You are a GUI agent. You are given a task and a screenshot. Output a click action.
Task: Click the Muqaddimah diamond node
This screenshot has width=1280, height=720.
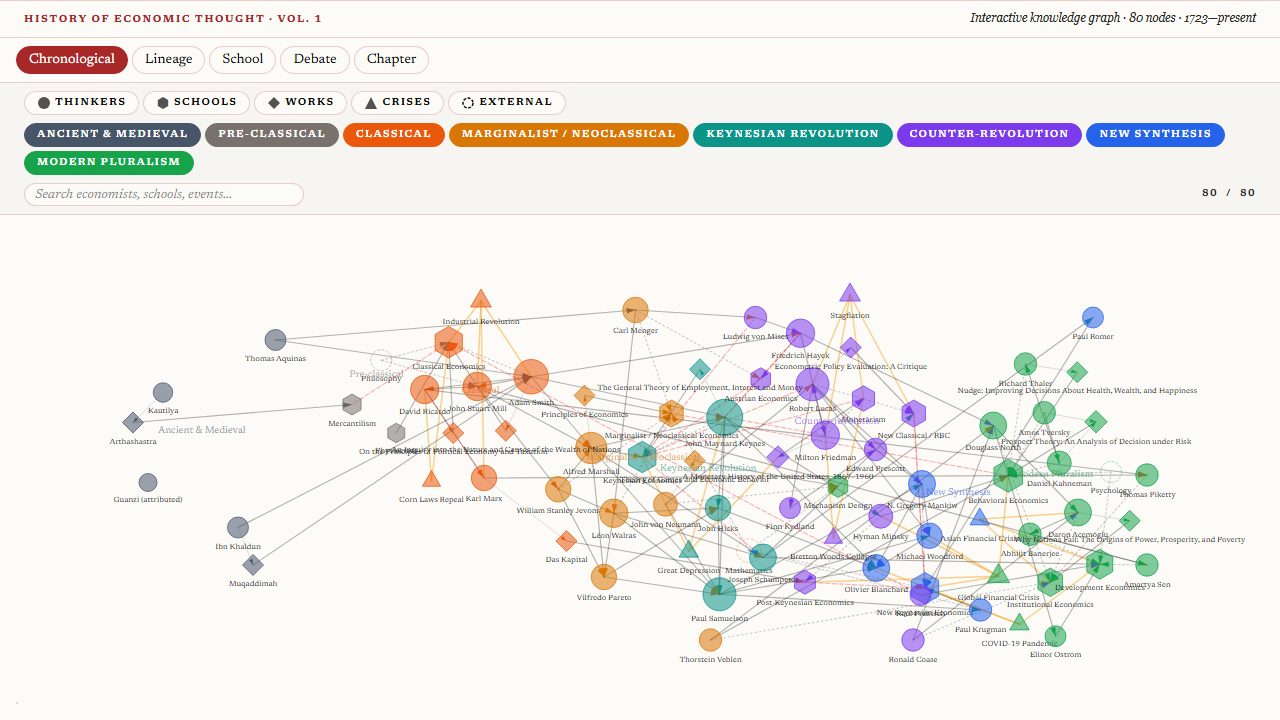pyautogui.click(x=253, y=565)
